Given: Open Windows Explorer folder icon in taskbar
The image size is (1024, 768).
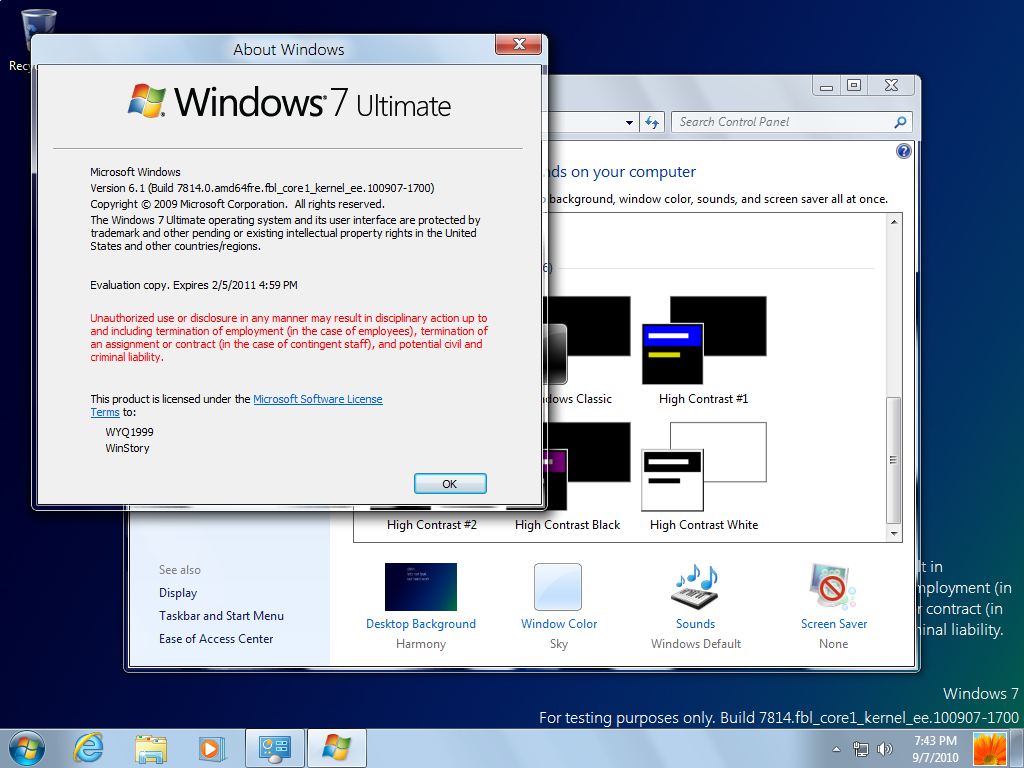Looking at the screenshot, I should [x=151, y=748].
